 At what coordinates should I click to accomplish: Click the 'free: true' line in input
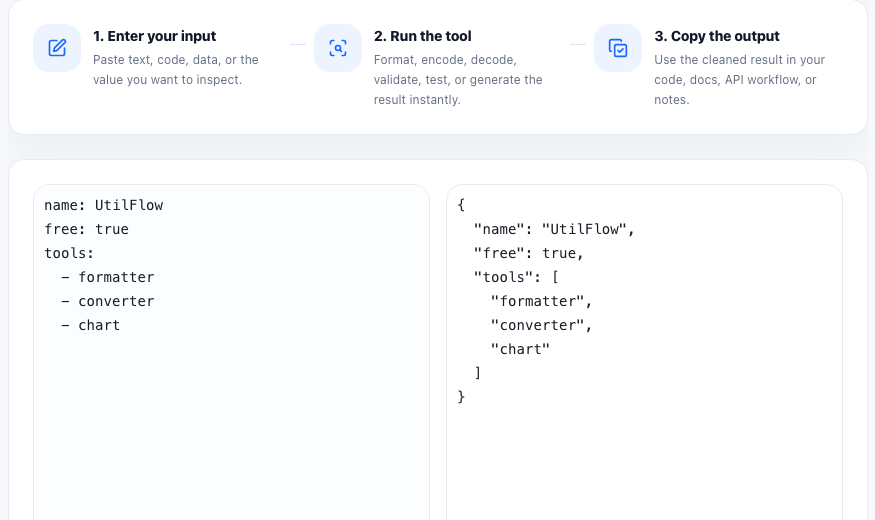click(86, 229)
